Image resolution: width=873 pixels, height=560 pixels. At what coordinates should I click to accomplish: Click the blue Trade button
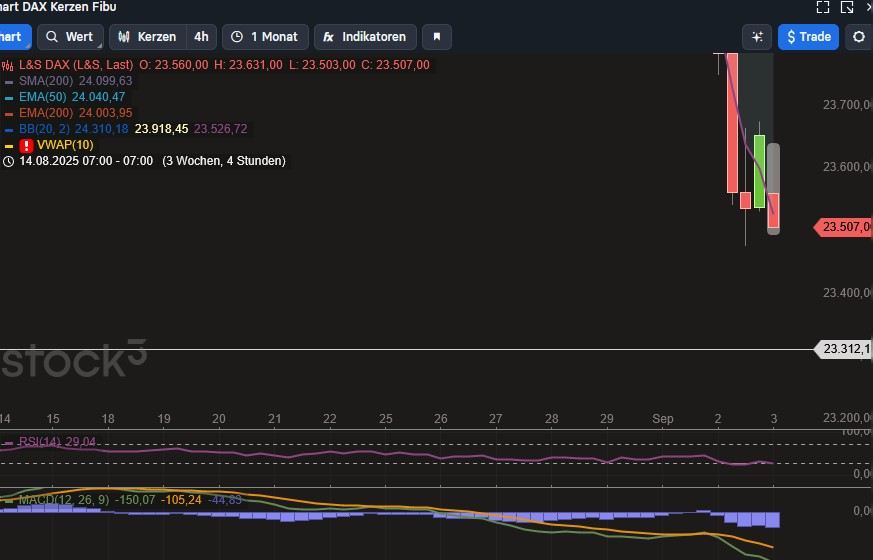[x=808, y=37]
